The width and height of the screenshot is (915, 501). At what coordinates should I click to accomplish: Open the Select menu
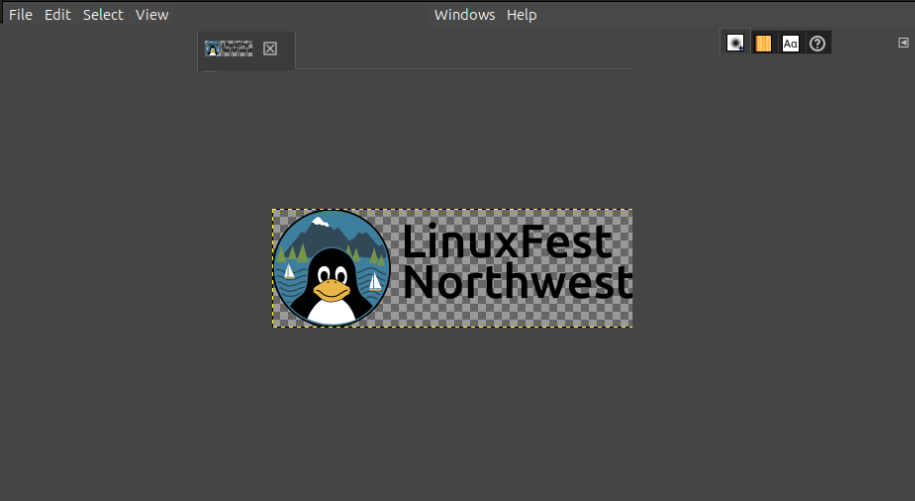coord(103,15)
